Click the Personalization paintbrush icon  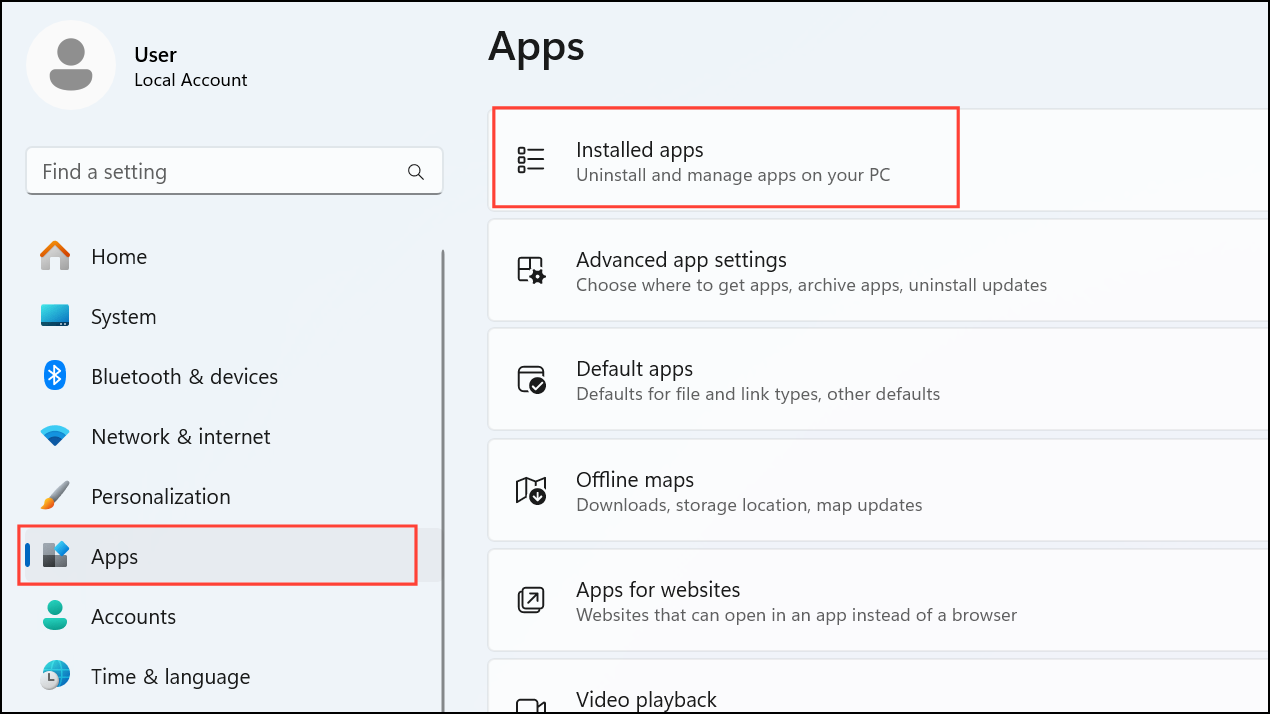tap(55, 496)
